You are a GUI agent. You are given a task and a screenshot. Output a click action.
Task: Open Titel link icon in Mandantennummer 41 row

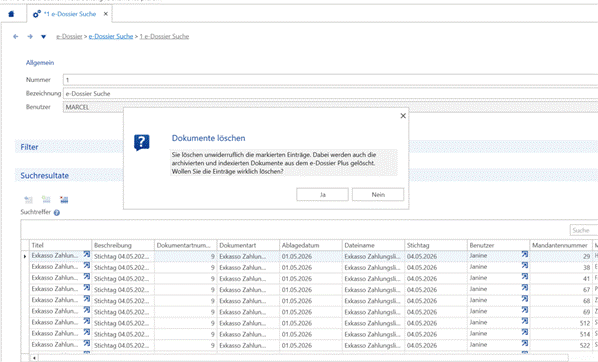coord(87,277)
